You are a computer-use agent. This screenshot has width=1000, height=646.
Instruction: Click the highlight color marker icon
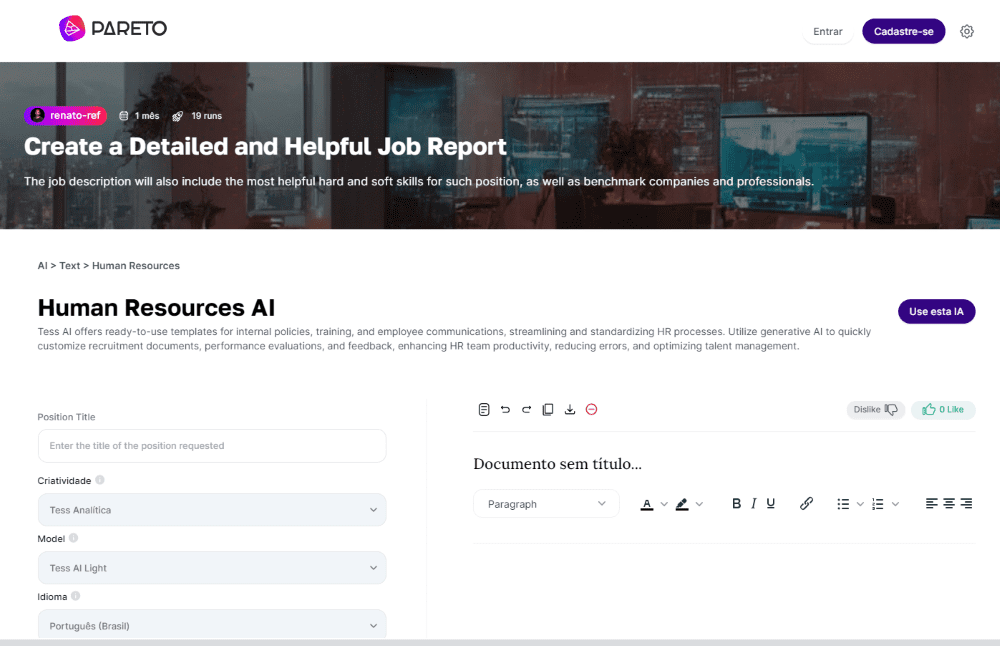682,504
